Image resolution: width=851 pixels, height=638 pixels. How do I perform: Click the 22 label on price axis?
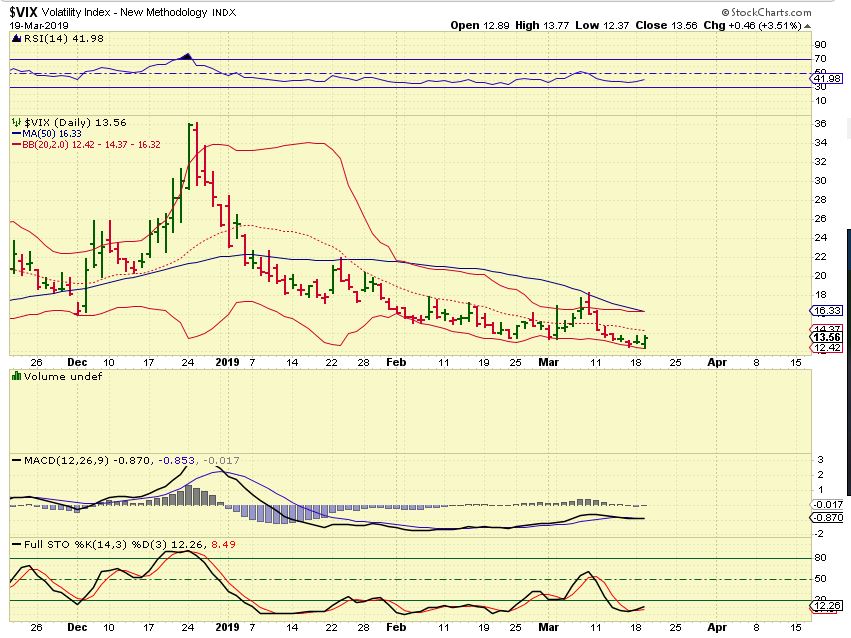(820, 257)
